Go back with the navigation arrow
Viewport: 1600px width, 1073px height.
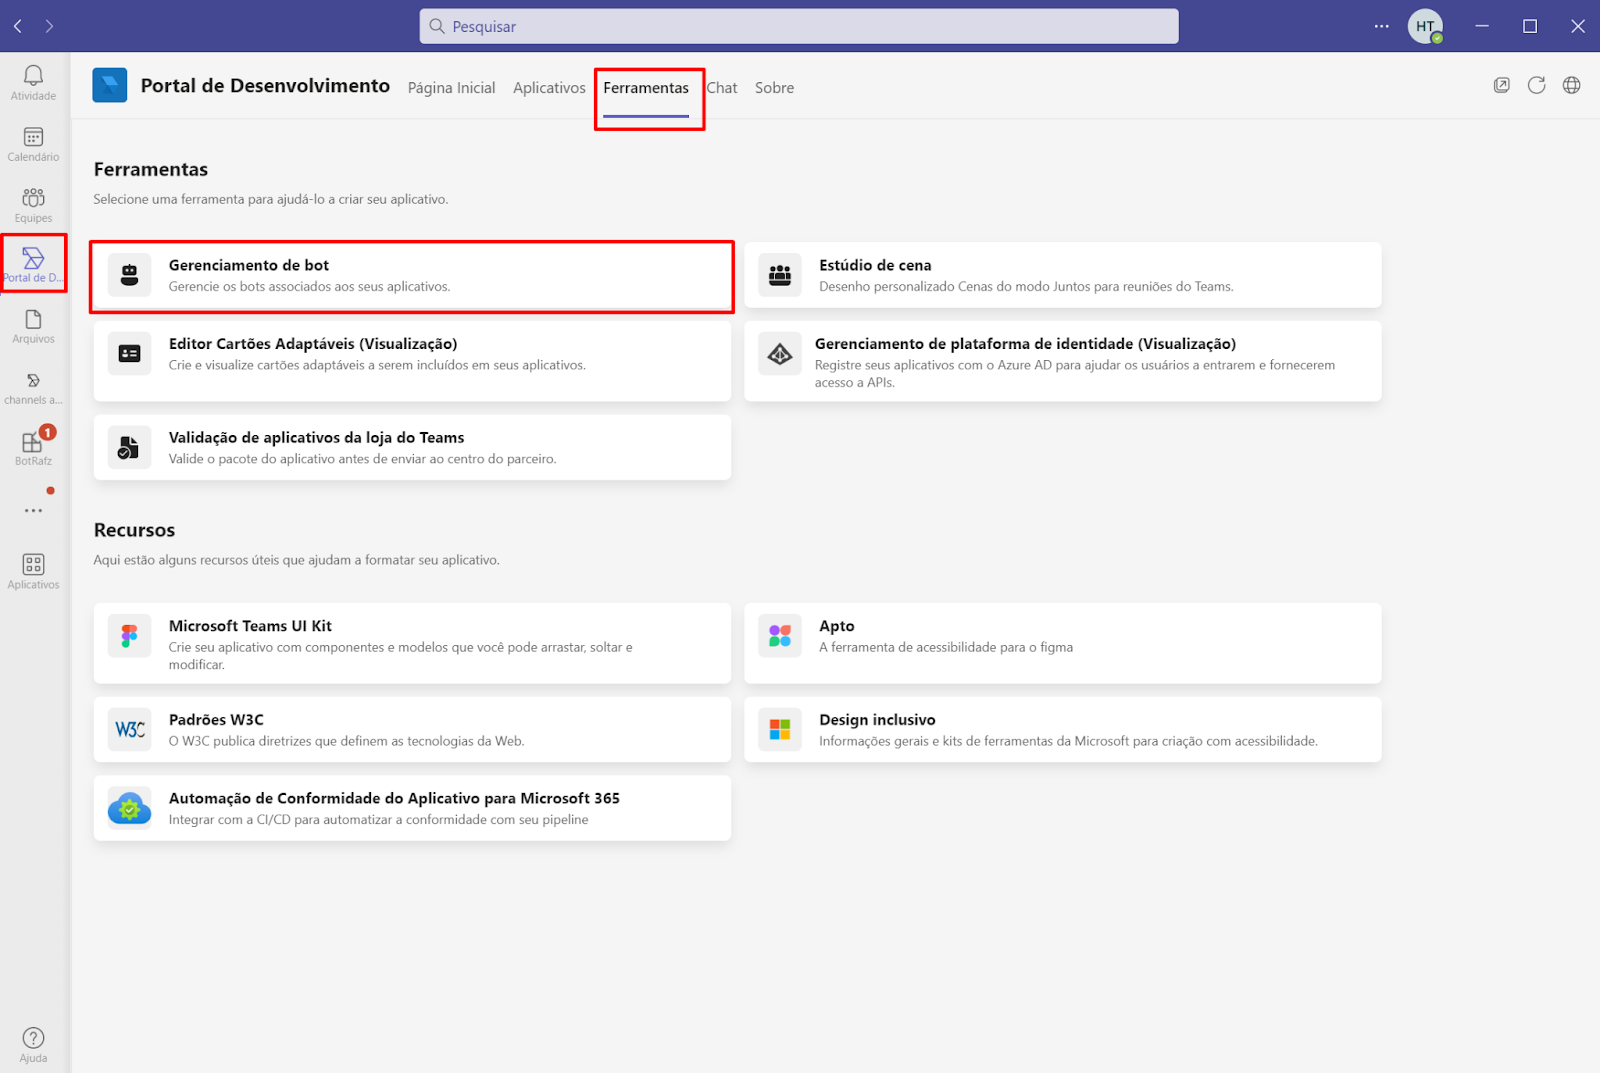click(18, 27)
